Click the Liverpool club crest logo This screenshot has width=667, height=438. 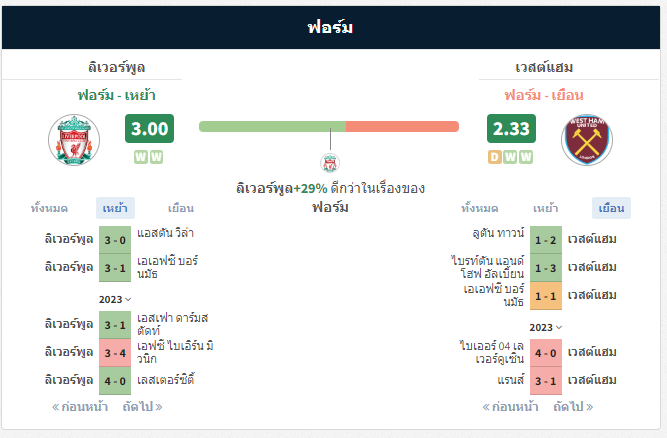pyautogui.click(x=74, y=140)
